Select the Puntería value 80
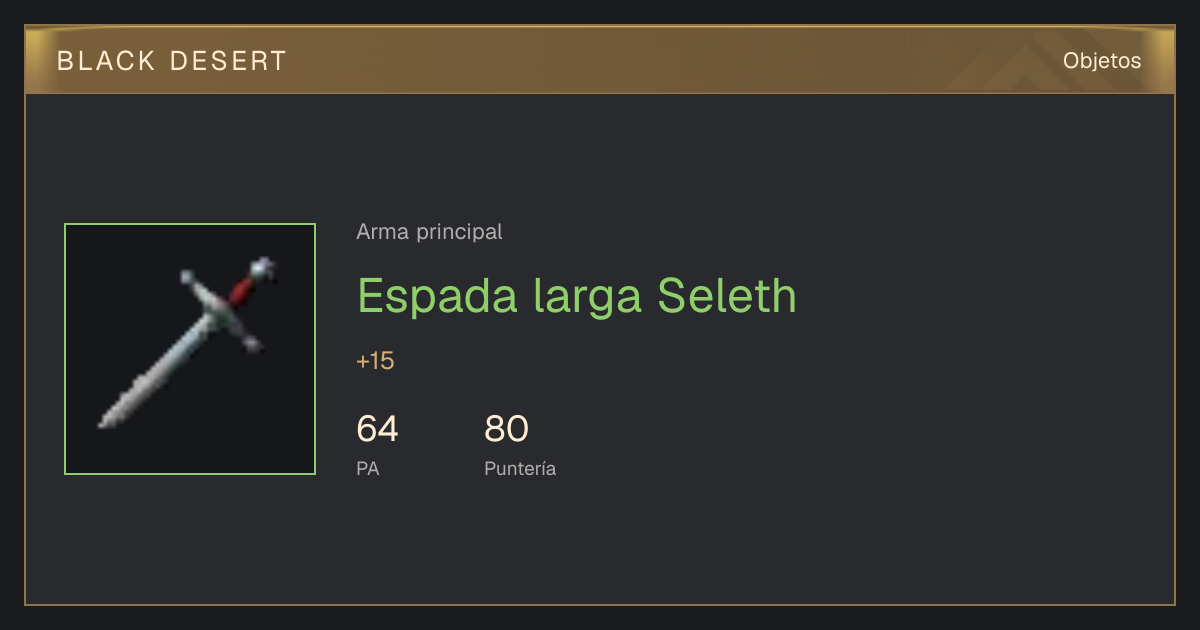The width and height of the screenshot is (1200, 630). click(x=506, y=429)
